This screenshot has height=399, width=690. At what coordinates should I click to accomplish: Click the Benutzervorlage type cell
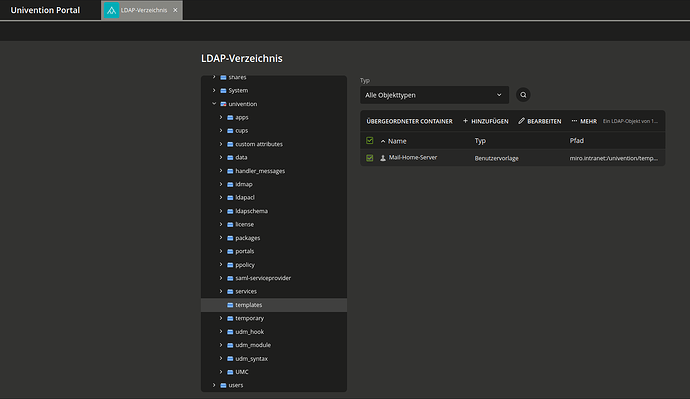pyautogui.click(x=496, y=158)
